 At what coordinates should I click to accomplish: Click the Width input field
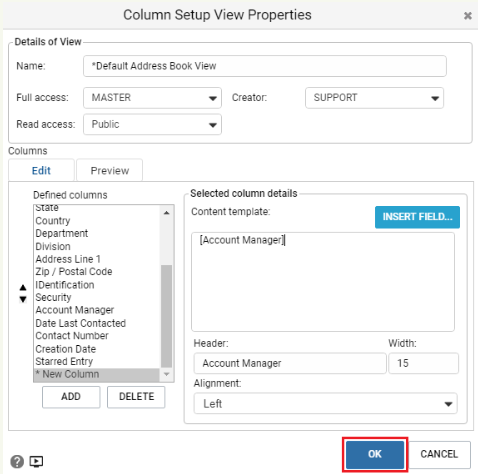(424, 363)
